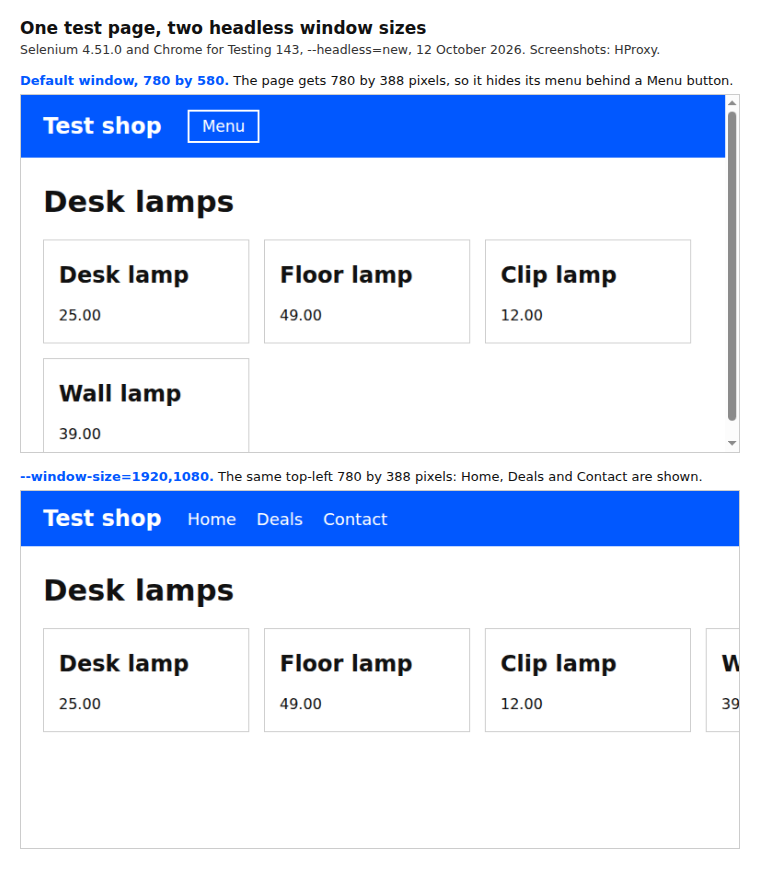Open the Deals navigation link
760x869 pixels.
coord(279,519)
